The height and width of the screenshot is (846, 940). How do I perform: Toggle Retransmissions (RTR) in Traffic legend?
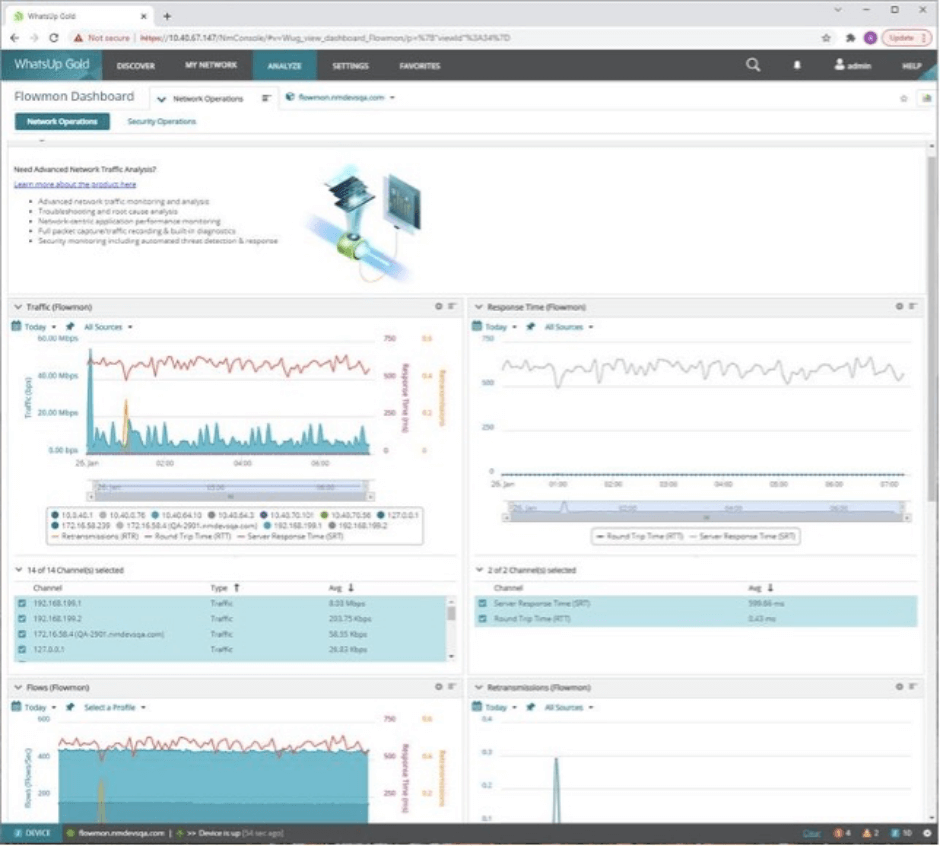(x=95, y=536)
